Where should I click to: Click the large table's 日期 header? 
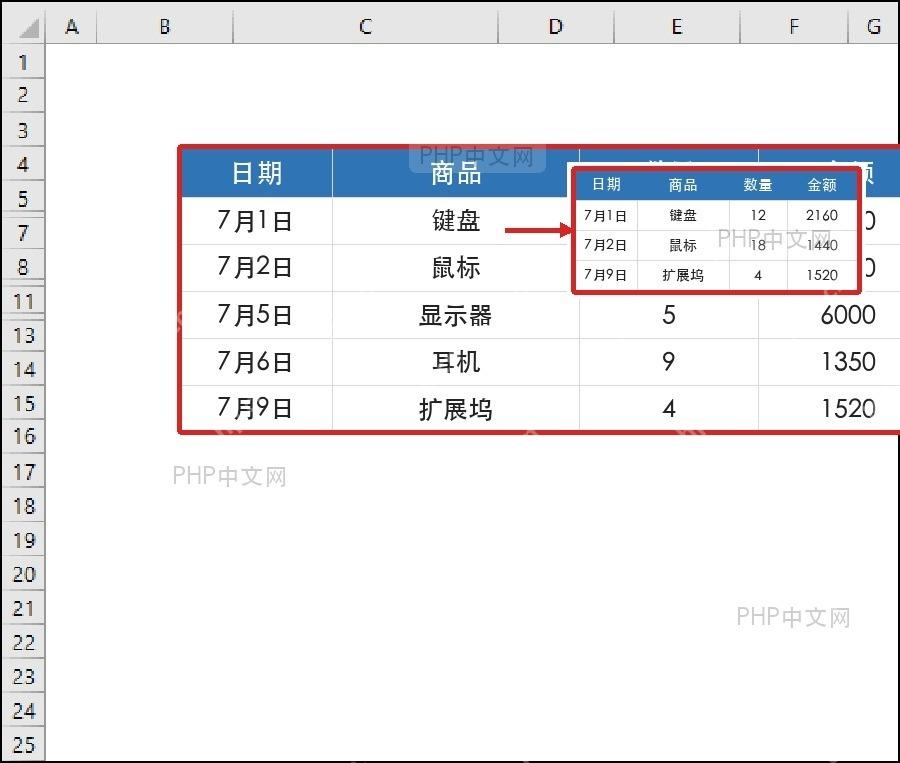pyautogui.click(x=257, y=173)
